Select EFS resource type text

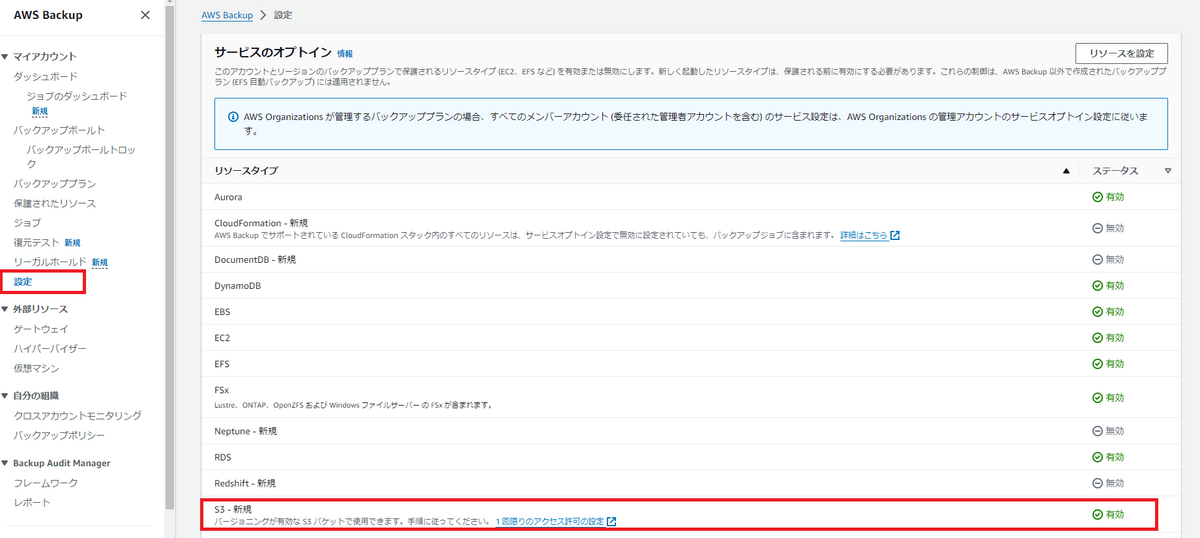(222, 364)
